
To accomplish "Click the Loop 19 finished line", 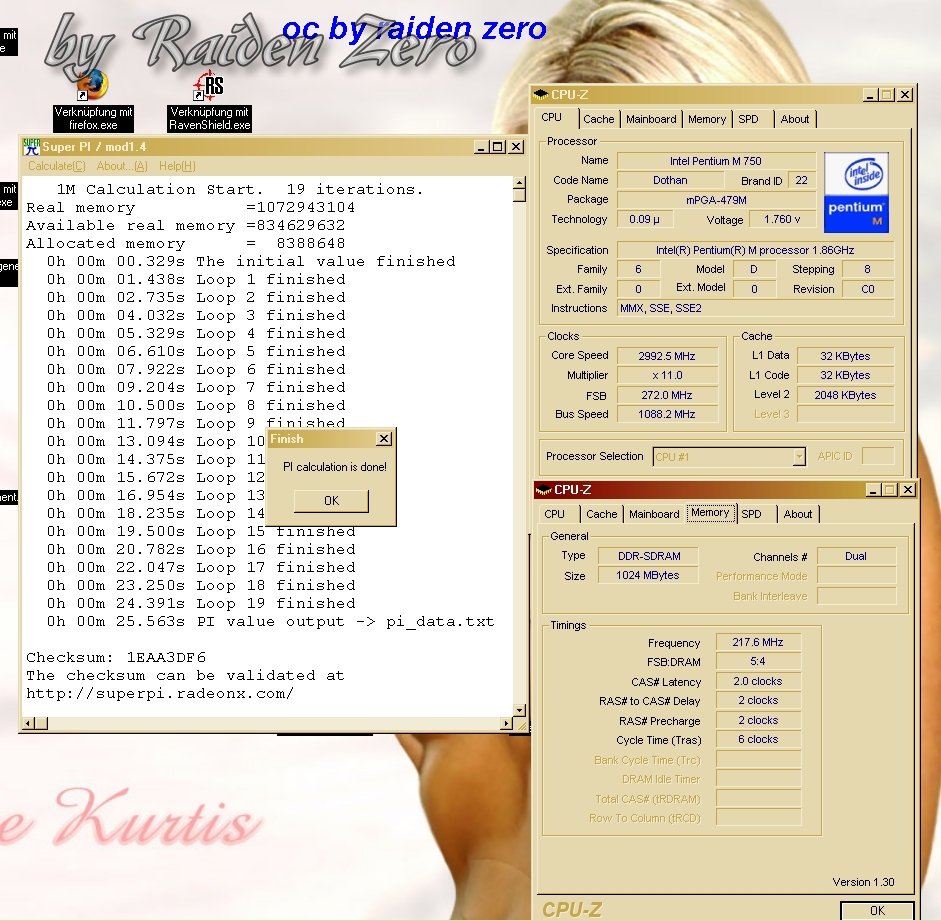I will pyautogui.click(x=201, y=604).
